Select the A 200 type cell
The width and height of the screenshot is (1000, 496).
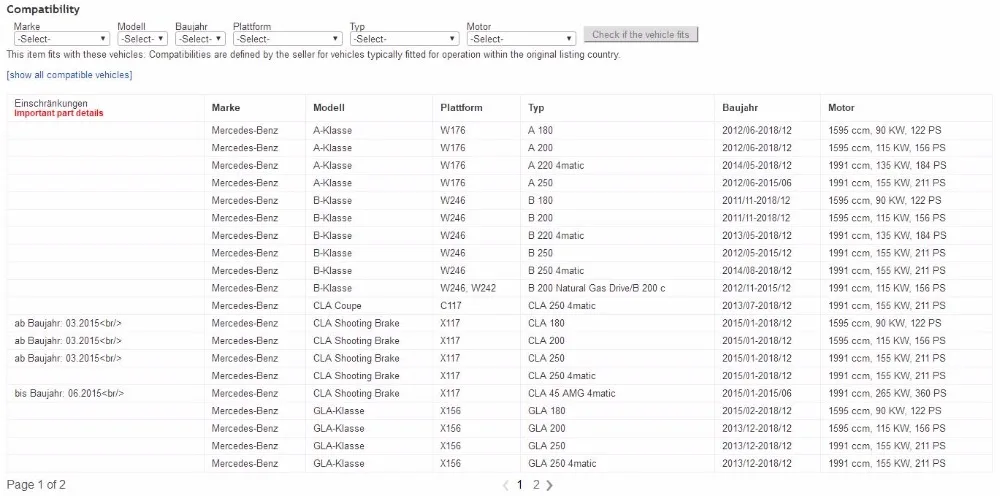(x=540, y=148)
